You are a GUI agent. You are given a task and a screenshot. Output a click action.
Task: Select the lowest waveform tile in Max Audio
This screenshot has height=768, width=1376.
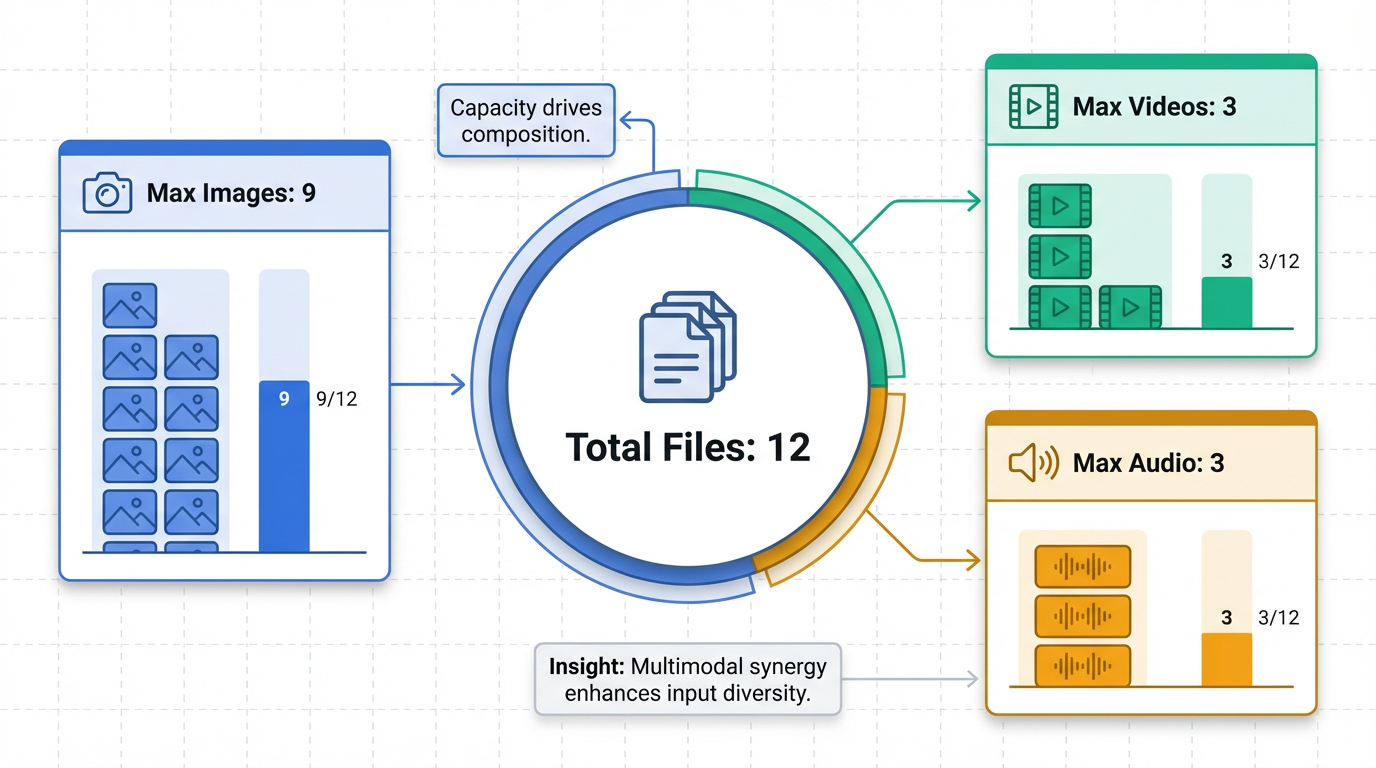point(1082,666)
